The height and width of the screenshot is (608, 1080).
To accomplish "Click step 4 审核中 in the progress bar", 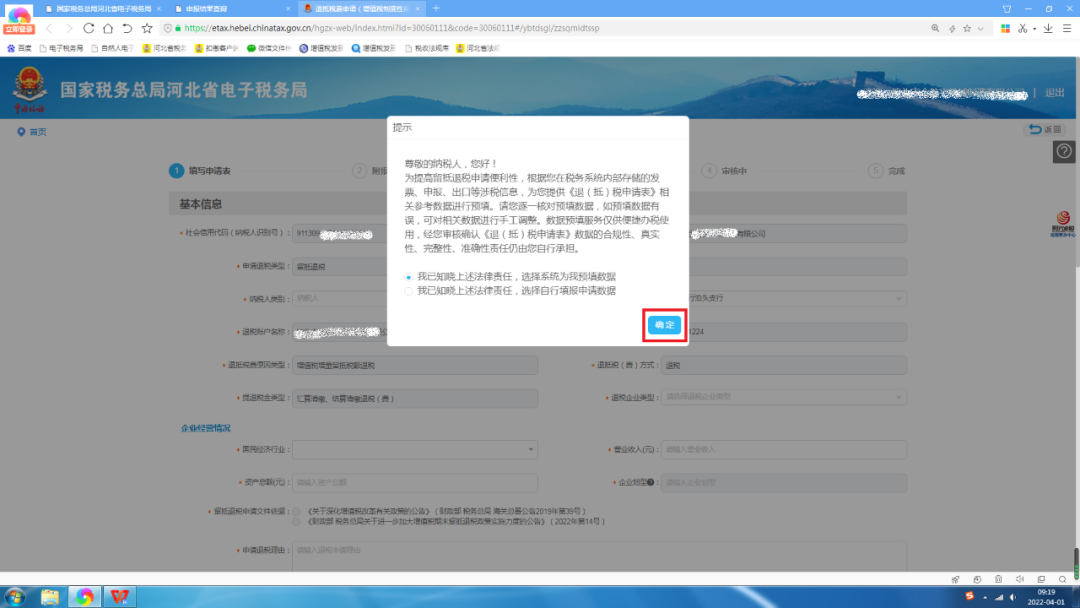I will coord(725,171).
